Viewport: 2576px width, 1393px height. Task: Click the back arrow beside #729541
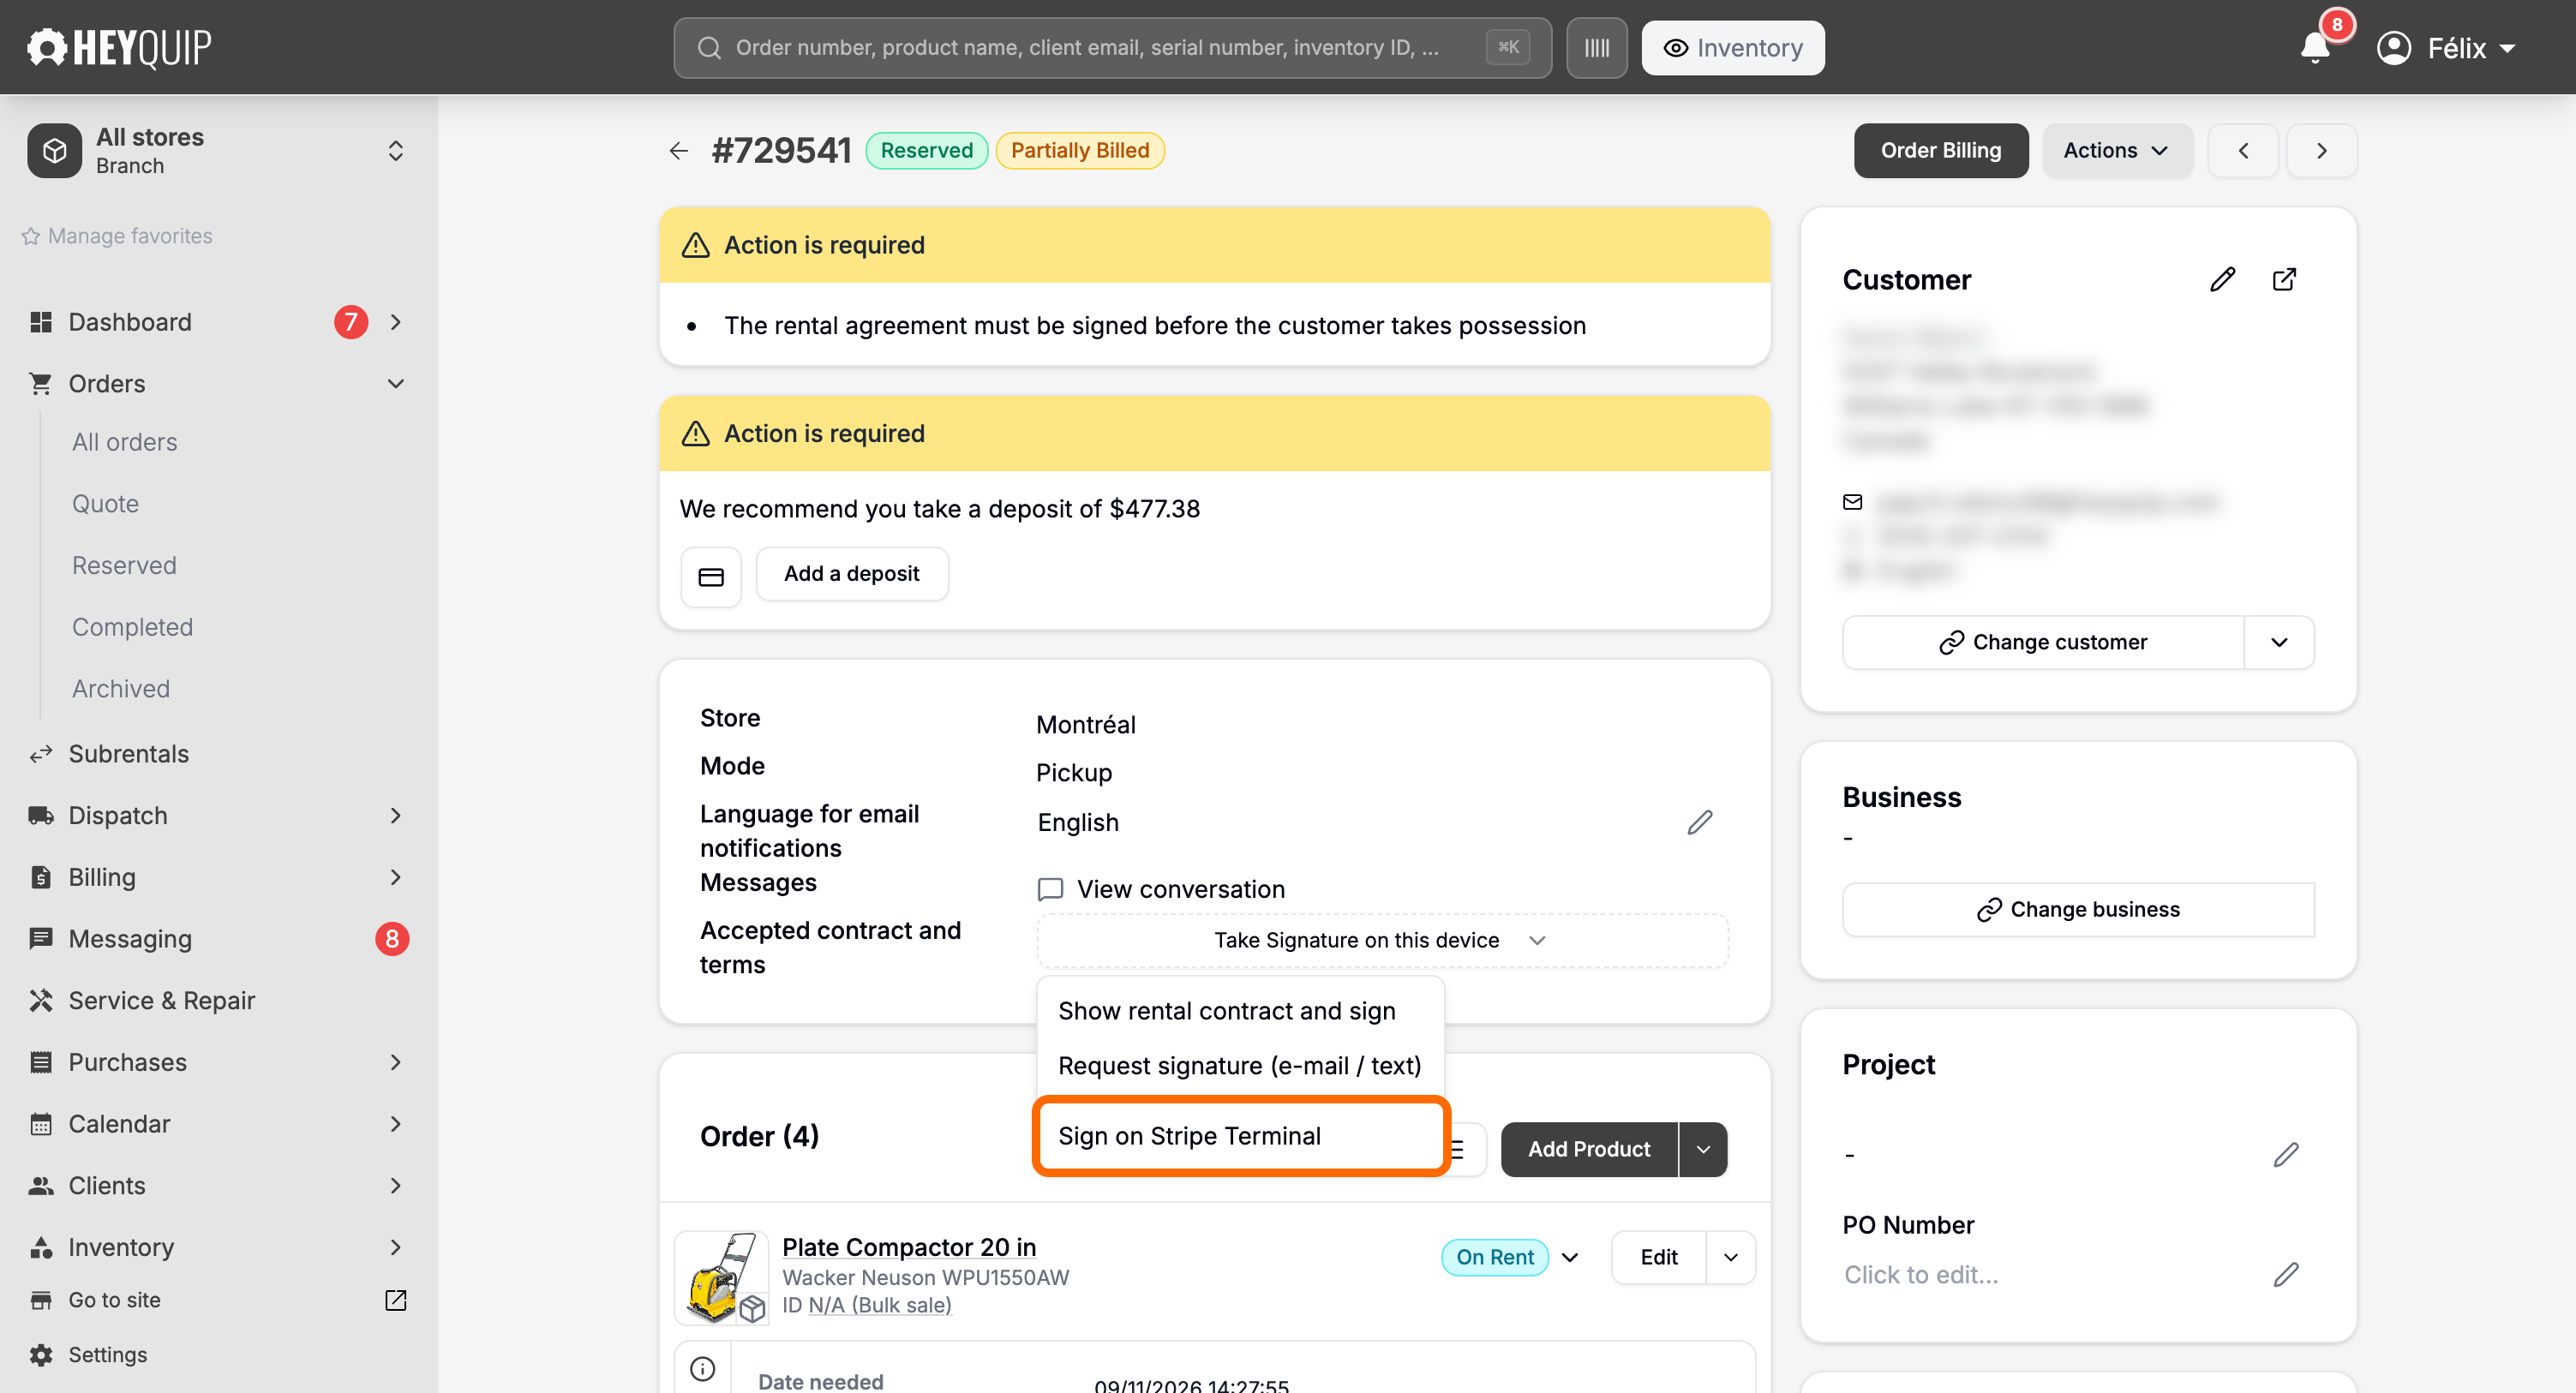point(679,151)
